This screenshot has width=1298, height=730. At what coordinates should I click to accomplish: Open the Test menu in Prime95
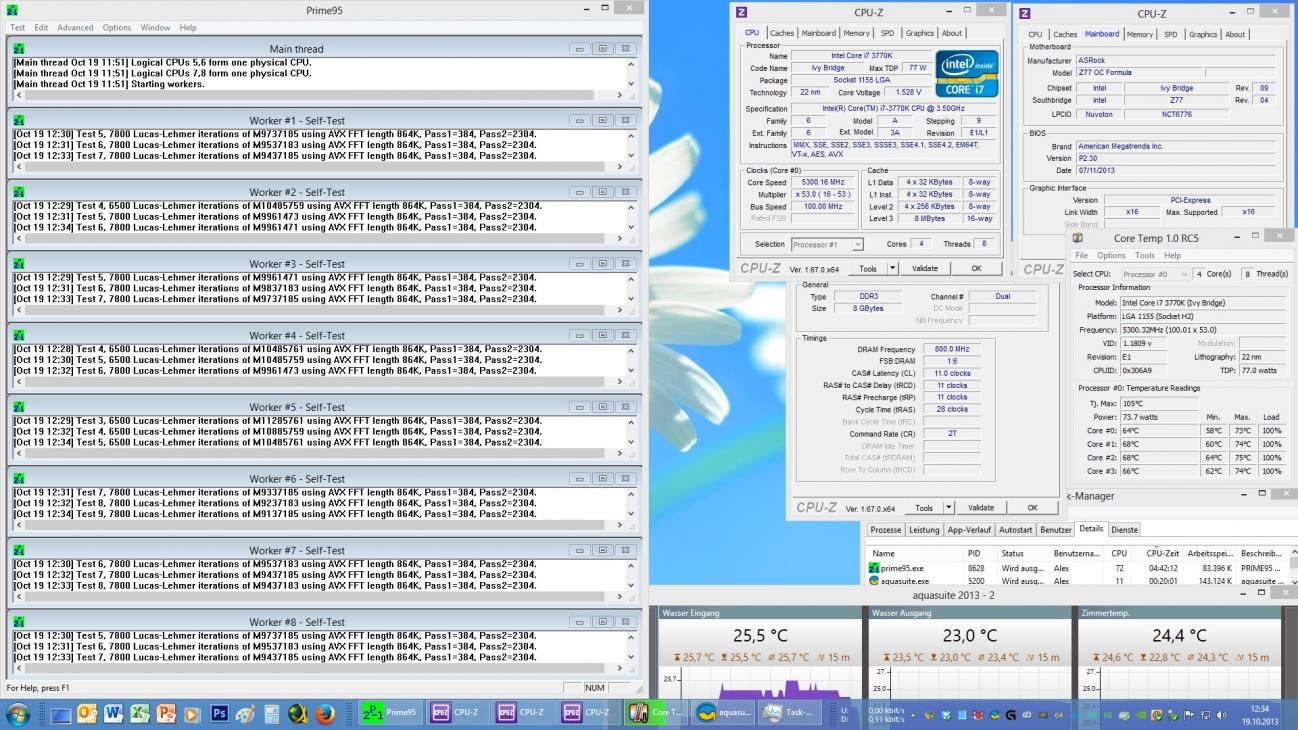17,27
